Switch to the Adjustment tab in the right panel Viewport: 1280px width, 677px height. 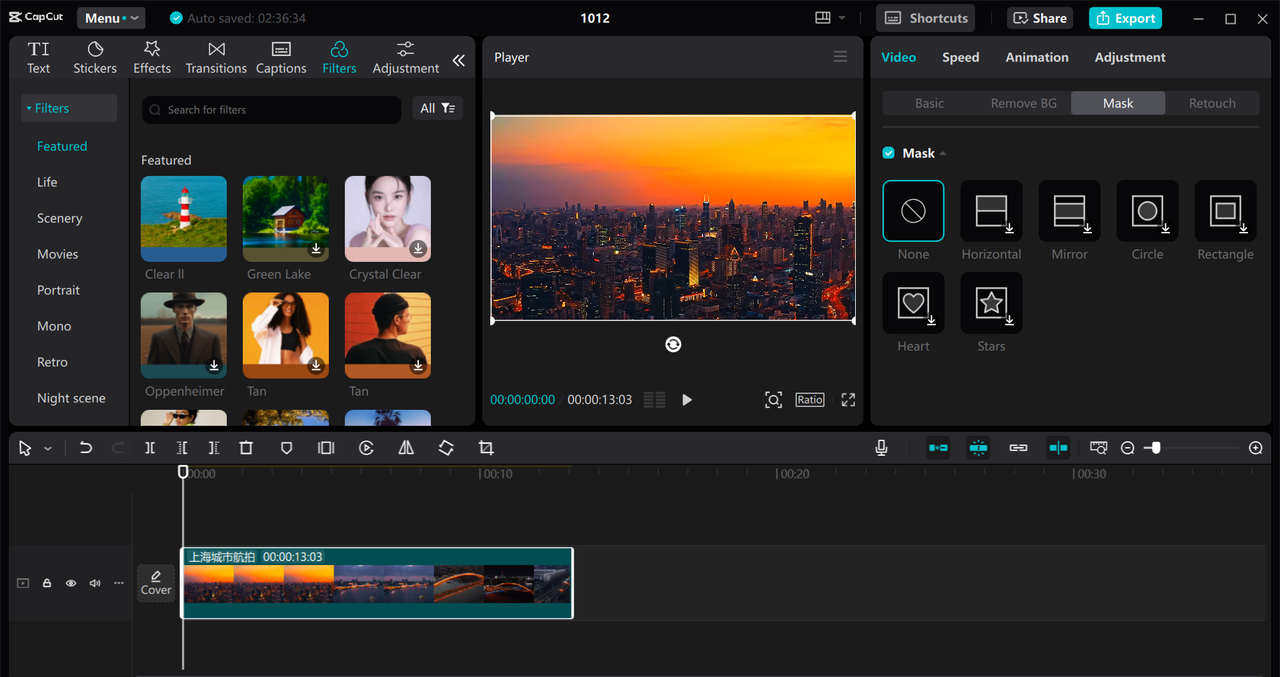point(1130,57)
